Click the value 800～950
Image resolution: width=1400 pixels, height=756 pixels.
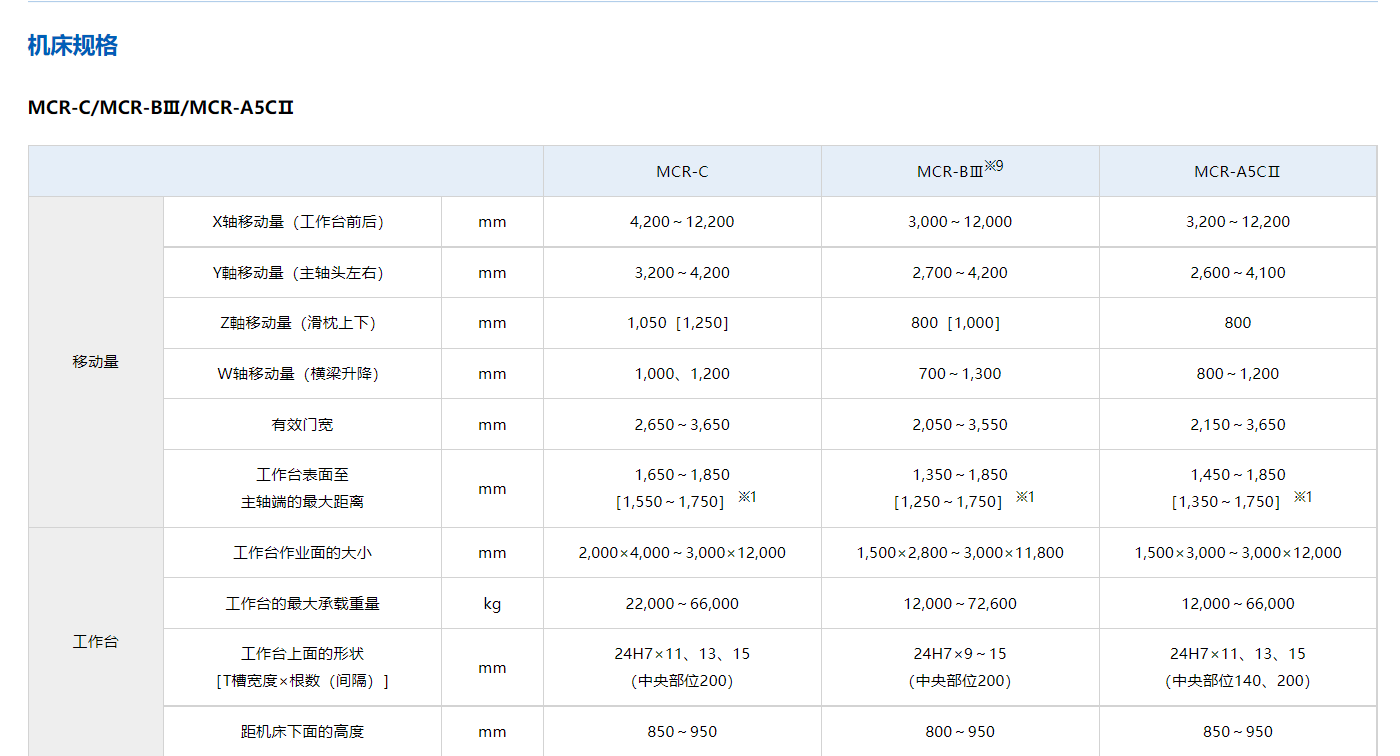tap(960, 731)
